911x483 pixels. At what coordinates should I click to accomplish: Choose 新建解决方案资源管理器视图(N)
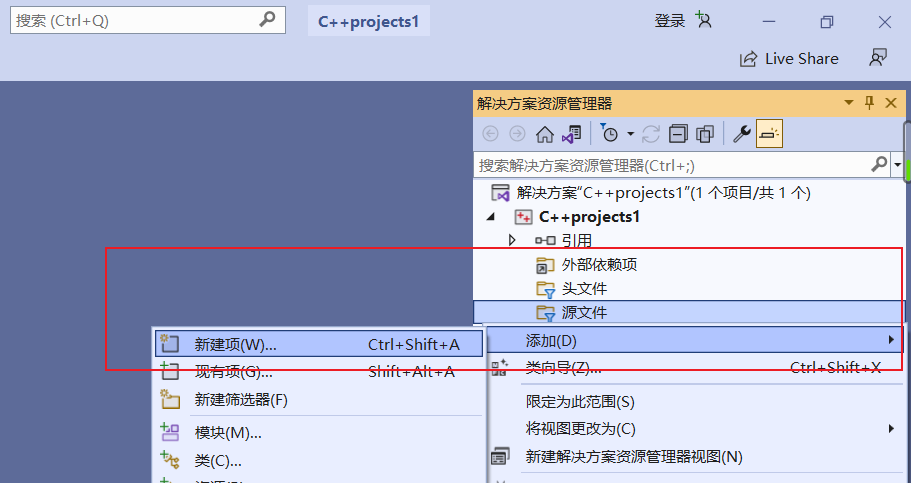click(x=694, y=456)
